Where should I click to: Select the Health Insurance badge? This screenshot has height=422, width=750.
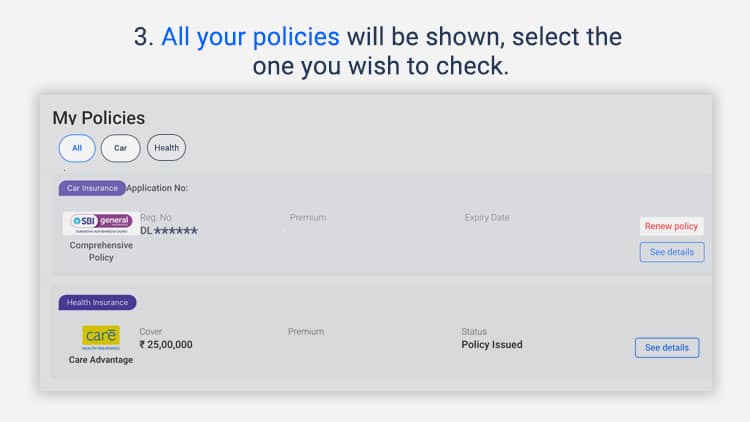(x=98, y=303)
